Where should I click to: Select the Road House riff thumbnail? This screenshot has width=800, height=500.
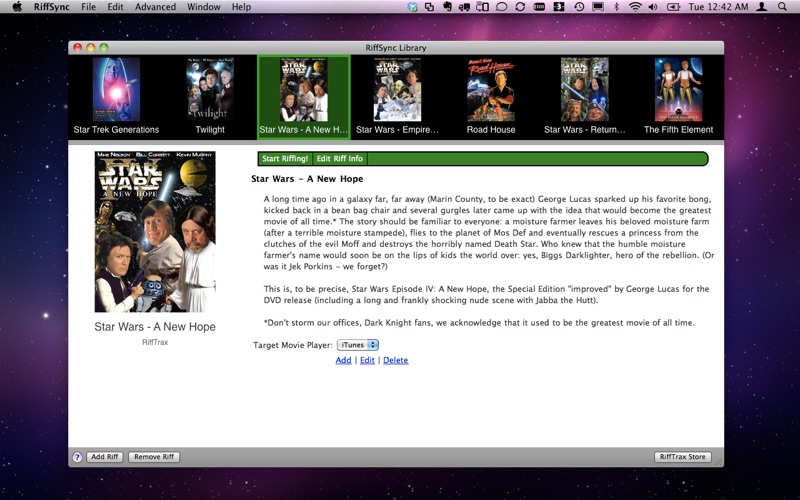click(491, 90)
